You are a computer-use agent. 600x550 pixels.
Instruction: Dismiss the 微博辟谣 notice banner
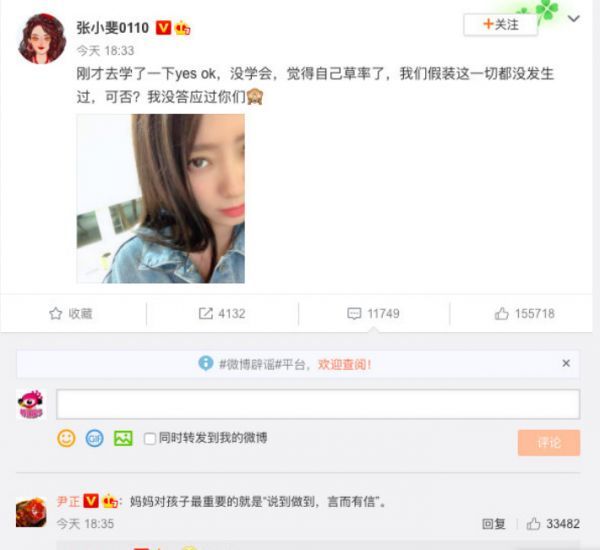tap(566, 363)
